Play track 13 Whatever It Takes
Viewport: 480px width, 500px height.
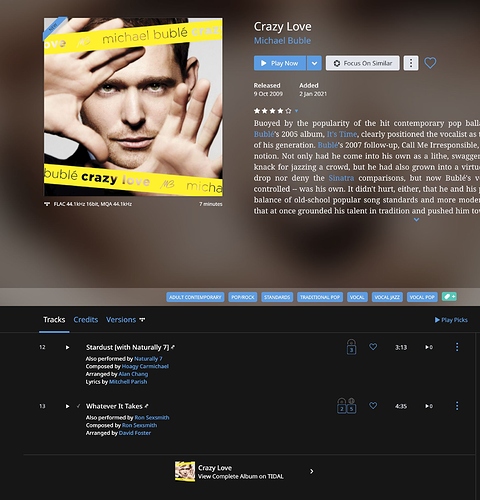click(67, 406)
